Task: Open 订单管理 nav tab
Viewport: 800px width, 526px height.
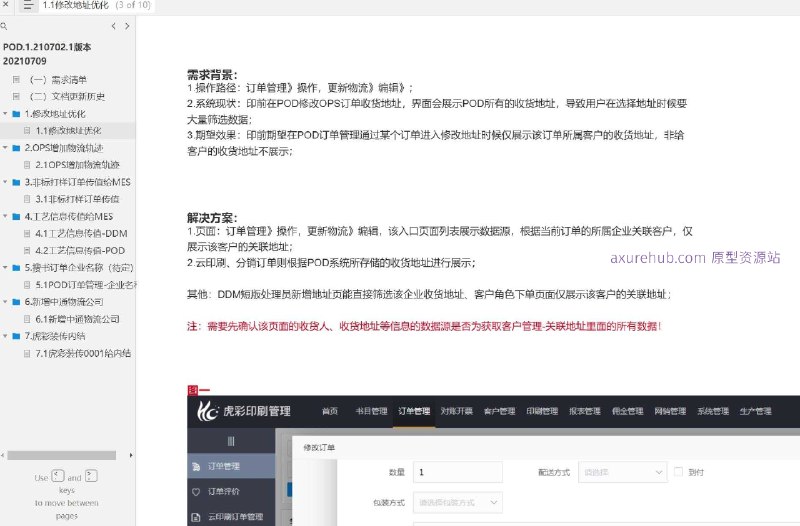Action: 414,411
